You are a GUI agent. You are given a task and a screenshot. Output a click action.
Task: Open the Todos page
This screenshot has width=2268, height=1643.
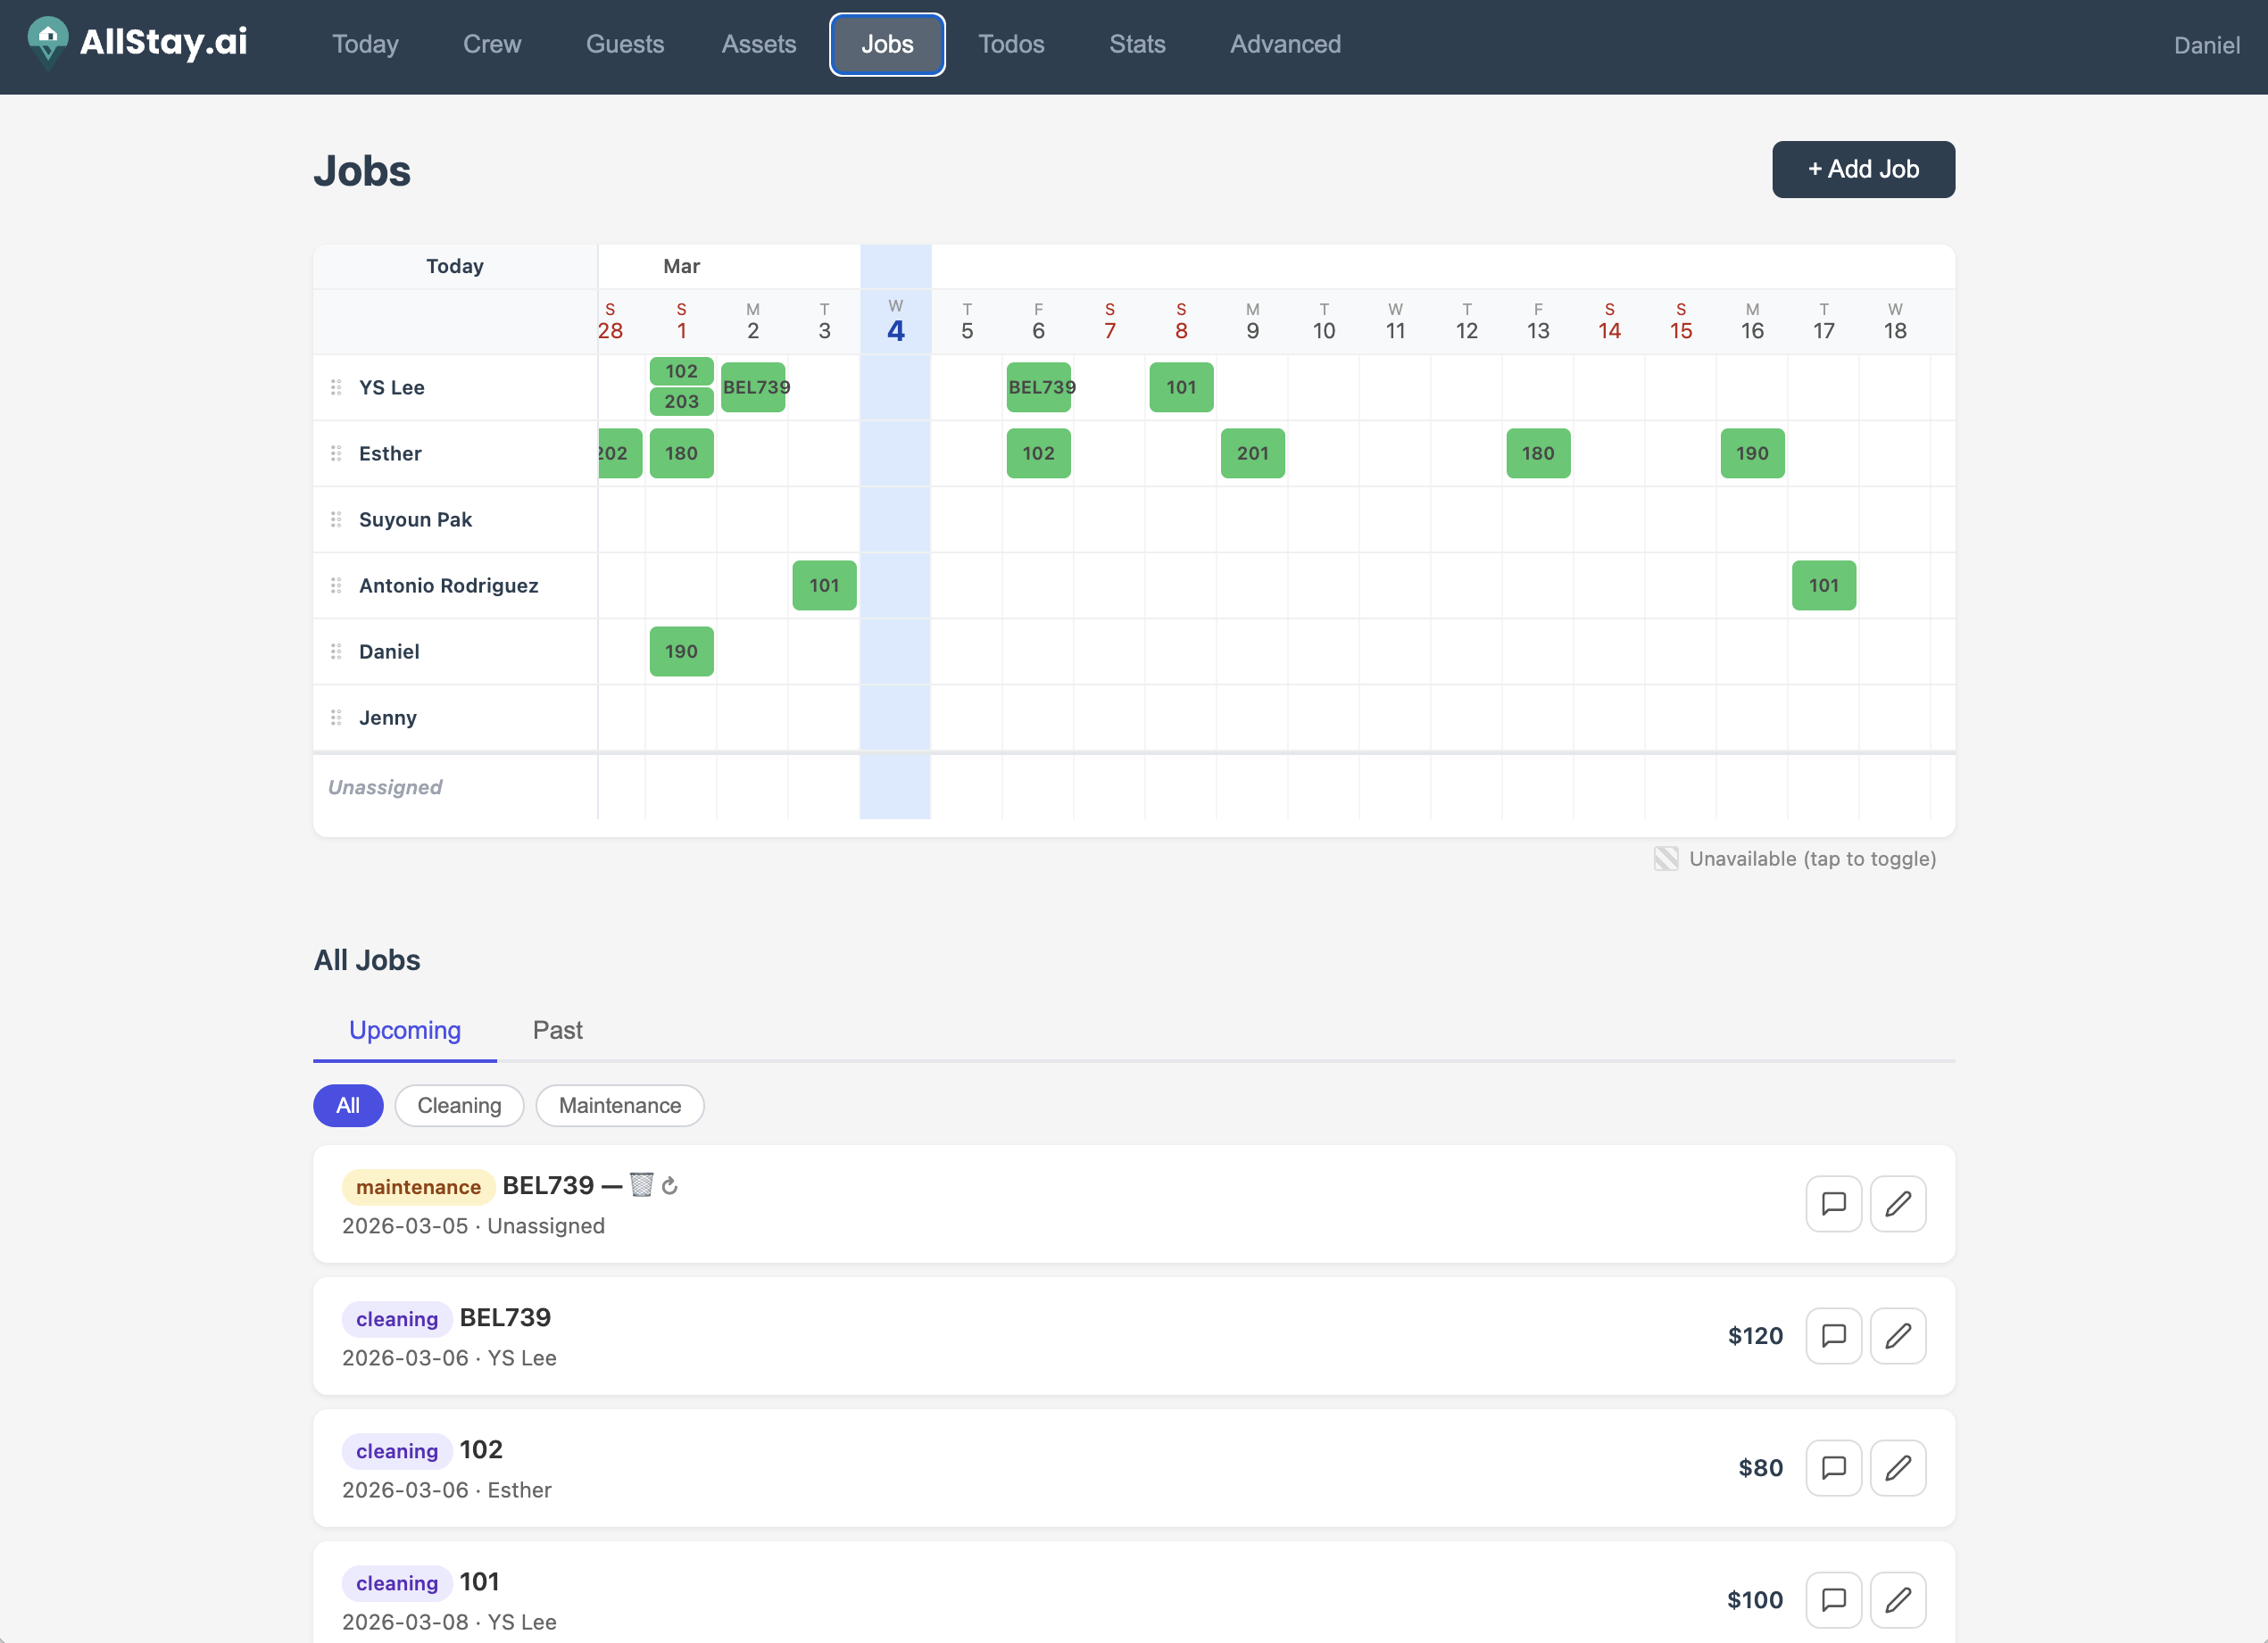pyautogui.click(x=1011, y=44)
